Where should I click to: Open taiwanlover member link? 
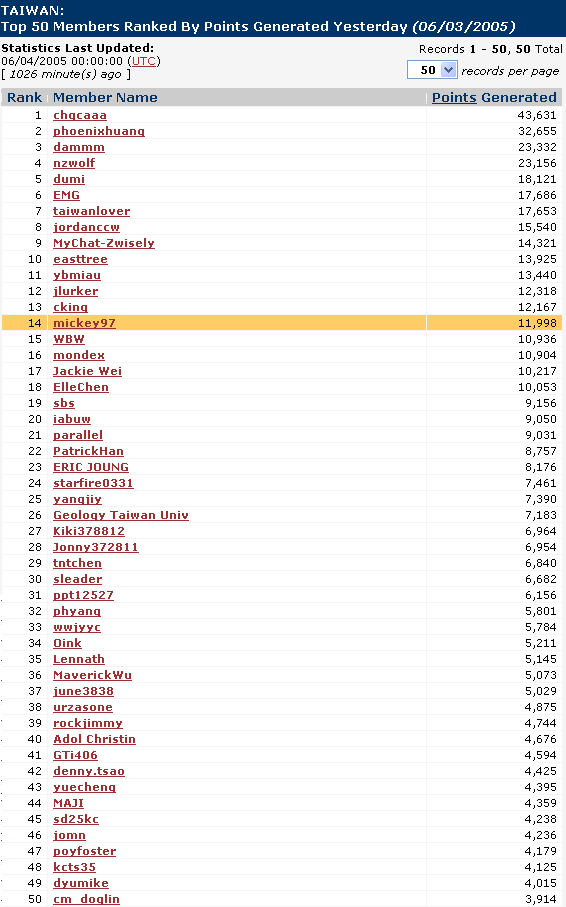click(91, 211)
